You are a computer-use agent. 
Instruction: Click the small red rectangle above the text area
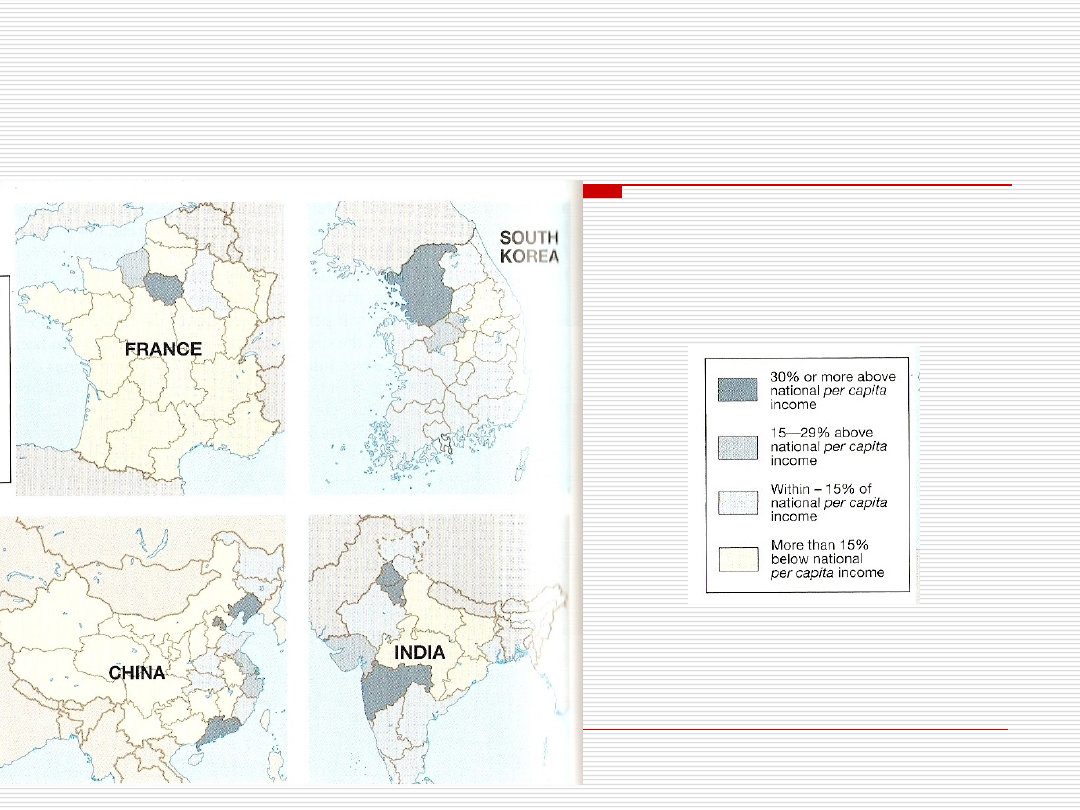click(602, 191)
